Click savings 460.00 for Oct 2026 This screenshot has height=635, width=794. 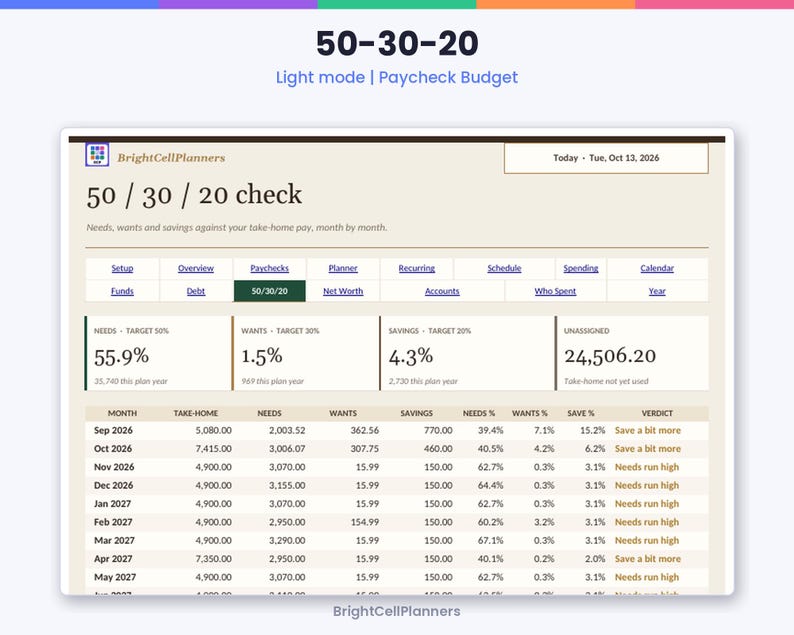point(438,449)
